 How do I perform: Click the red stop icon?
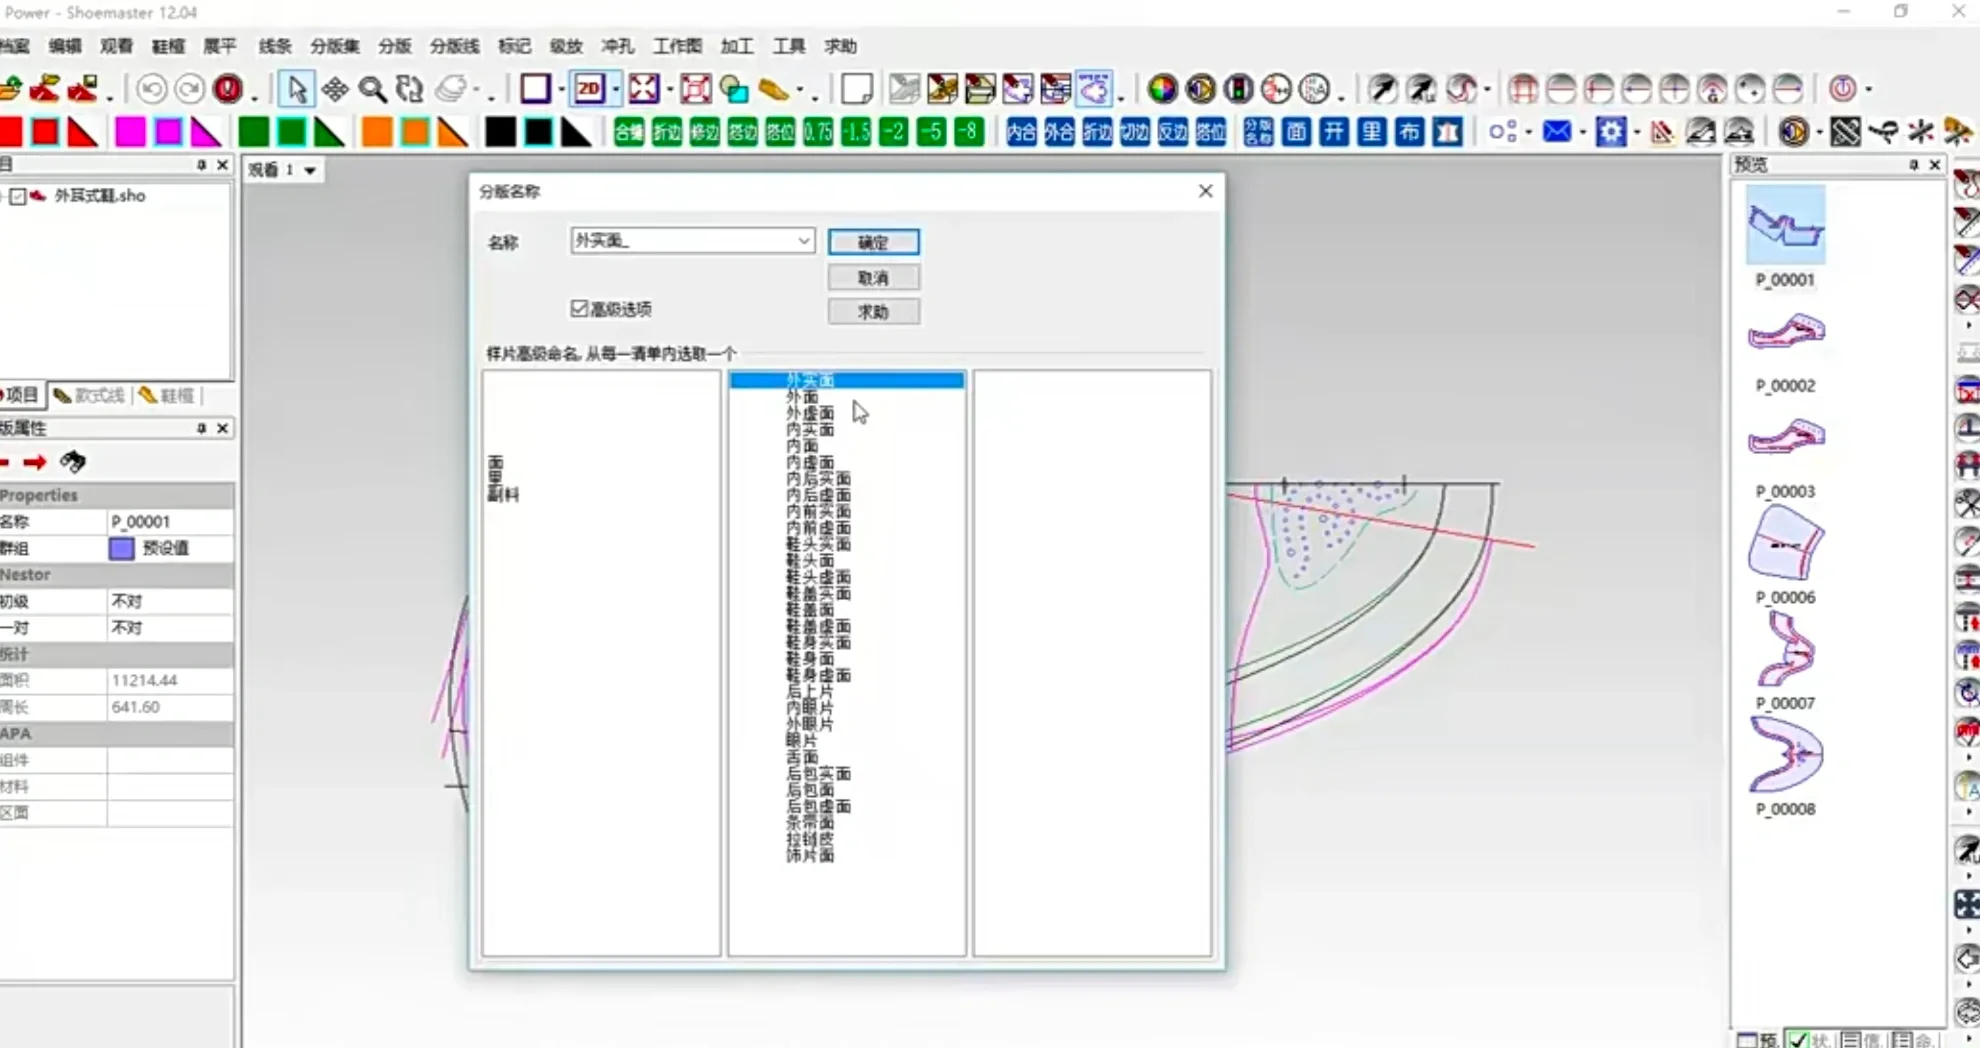tap(228, 89)
